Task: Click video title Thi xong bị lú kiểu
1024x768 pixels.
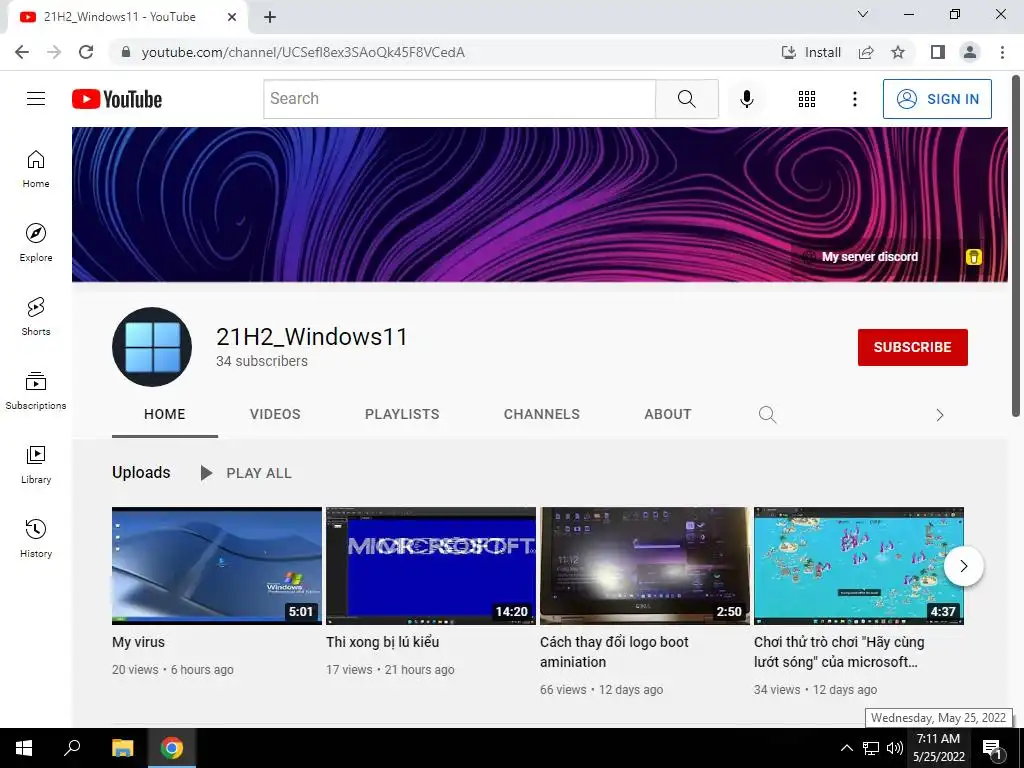Action: (x=383, y=642)
